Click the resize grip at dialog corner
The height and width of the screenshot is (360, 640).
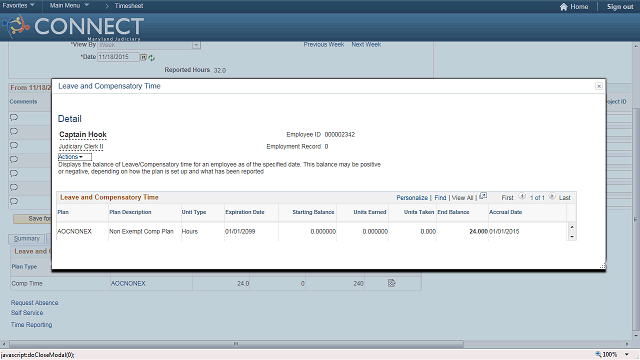(x=602, y=266)
